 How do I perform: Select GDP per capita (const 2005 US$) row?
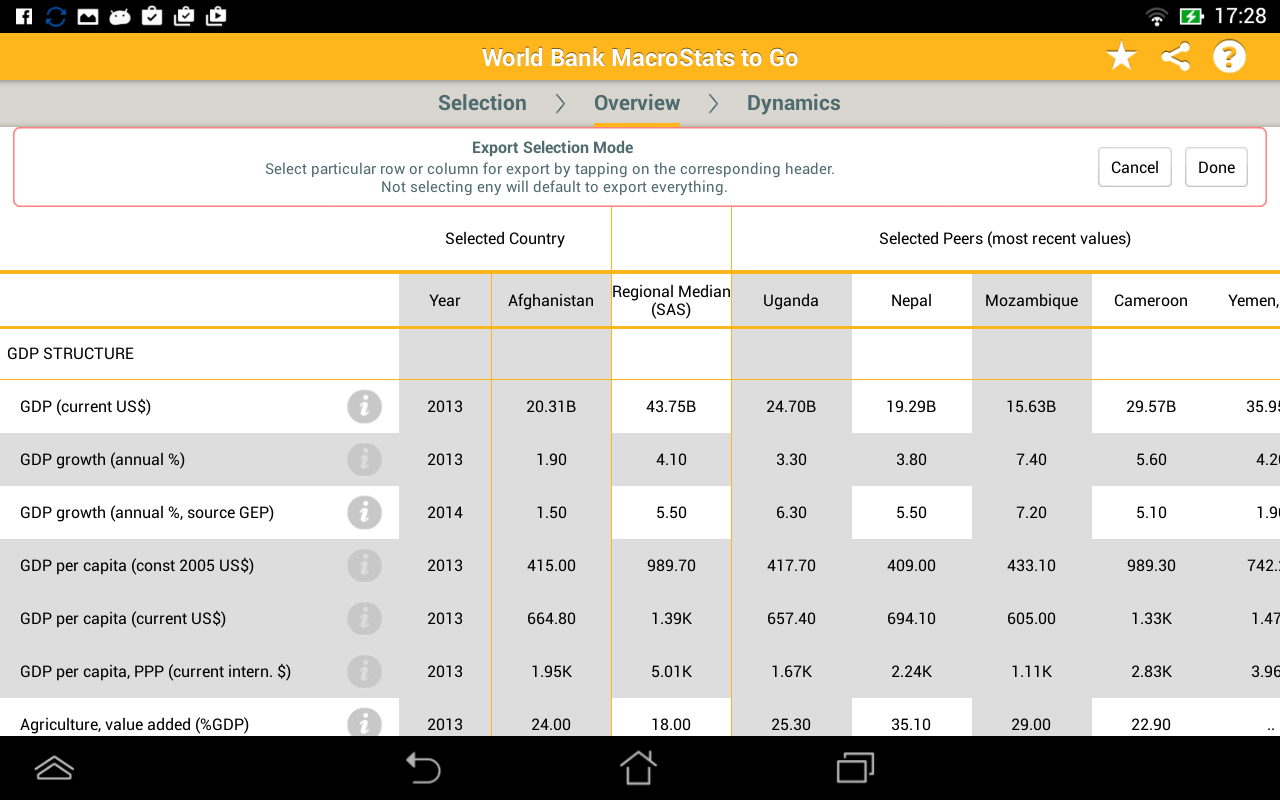pyautogui.click(x=199, y=565)
